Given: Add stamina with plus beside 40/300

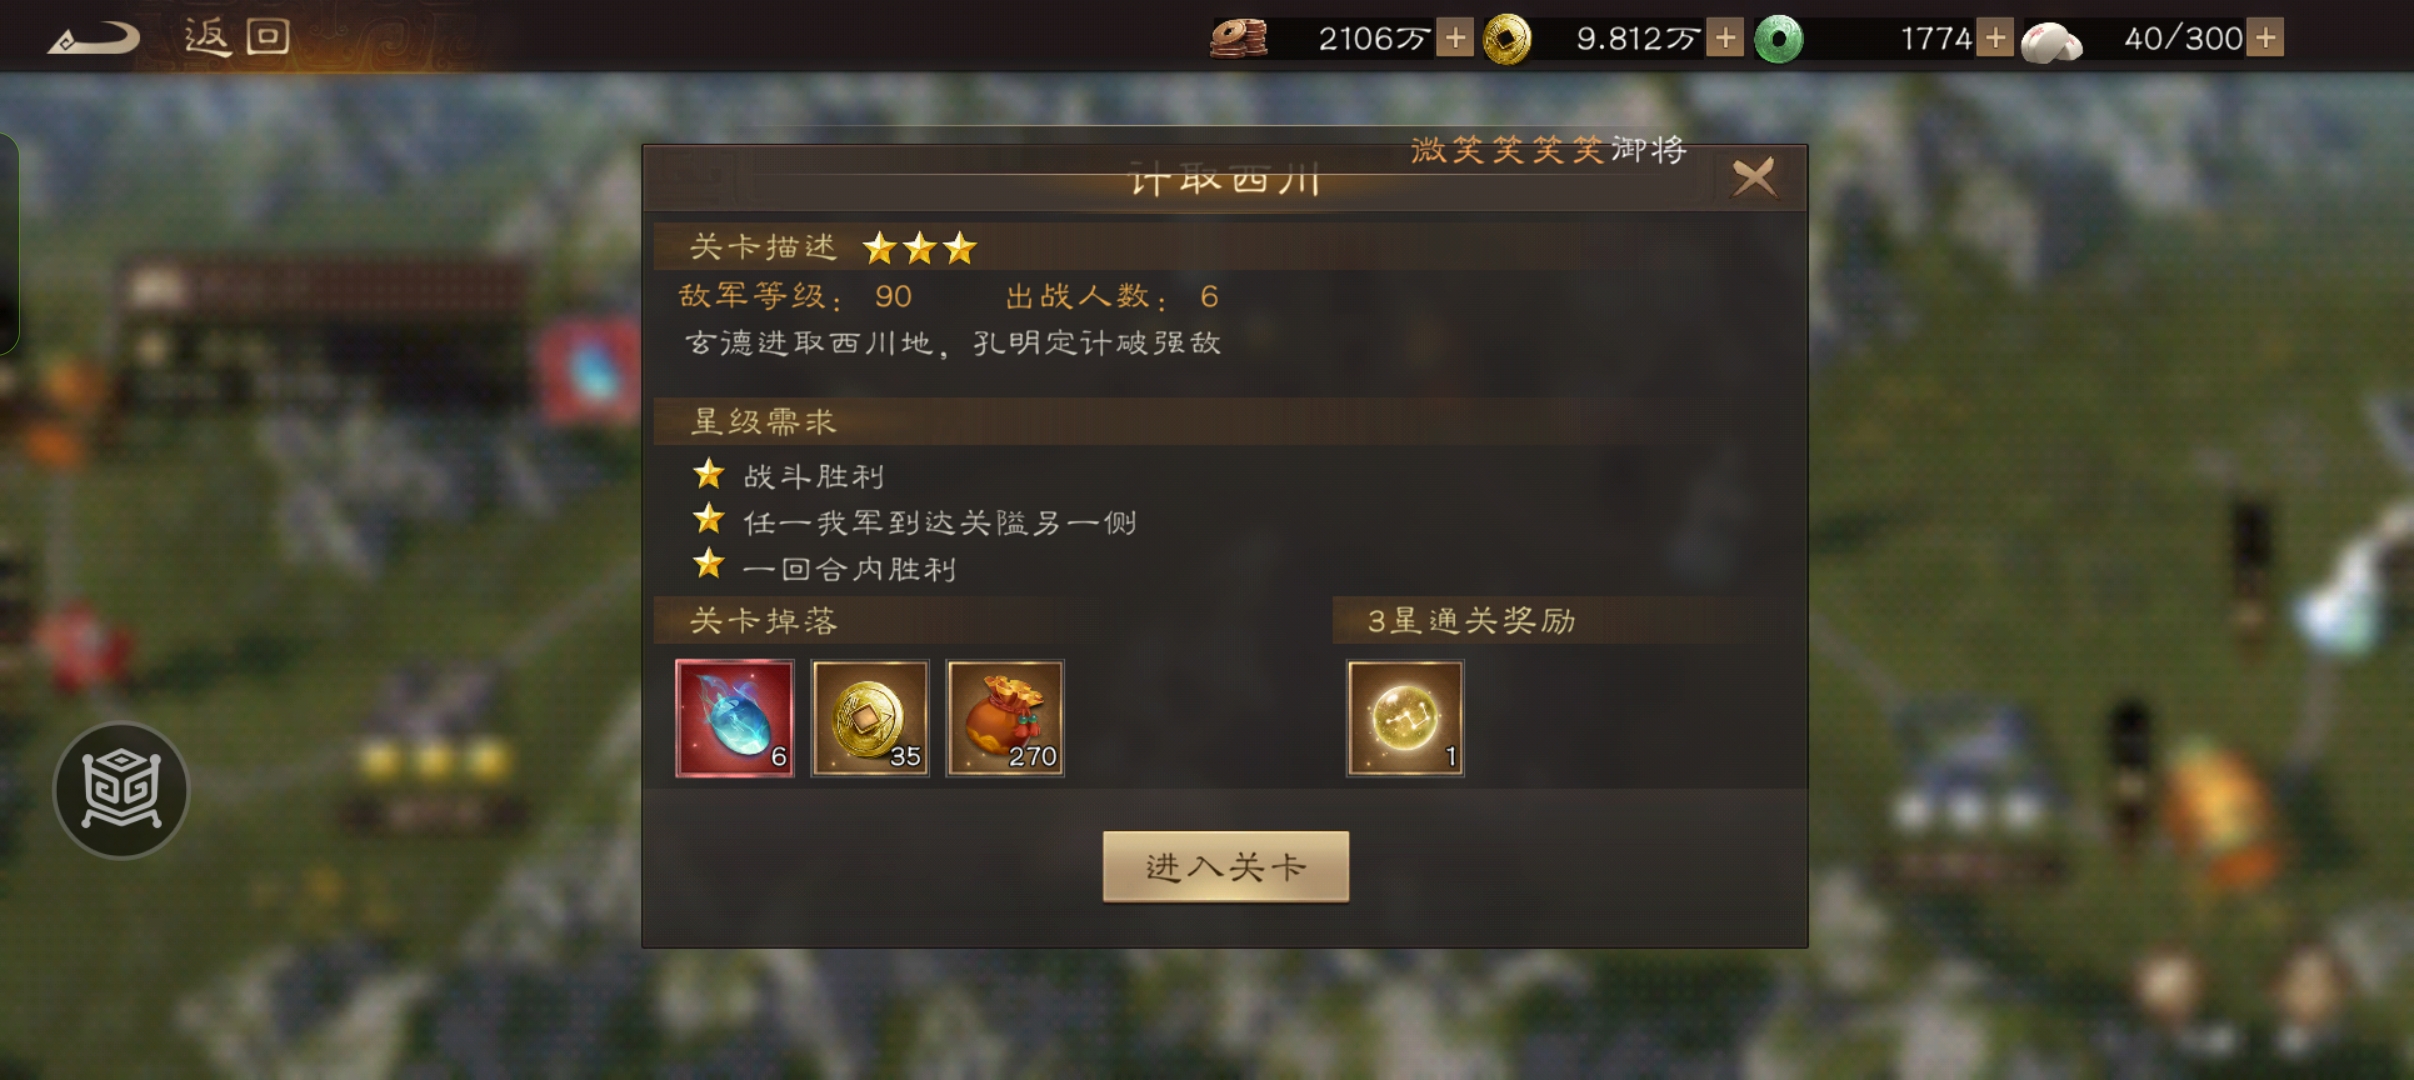Looking at the screenshot, I should pyautogui.click(x=2266, y=38).
